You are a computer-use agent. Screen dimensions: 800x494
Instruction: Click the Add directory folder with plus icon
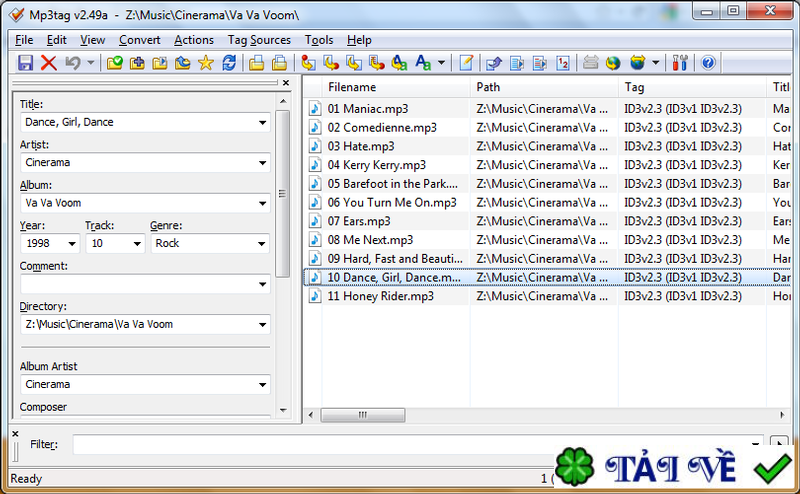tap(137, 63)
